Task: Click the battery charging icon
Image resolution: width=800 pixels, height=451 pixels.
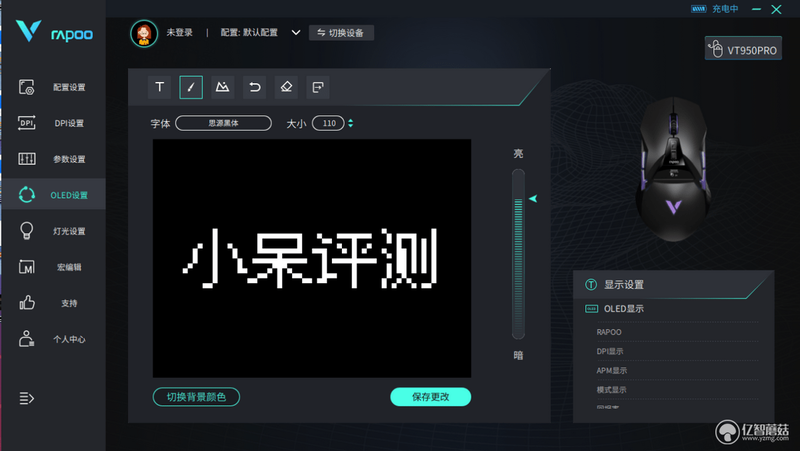Action: (x=698, y=9)
